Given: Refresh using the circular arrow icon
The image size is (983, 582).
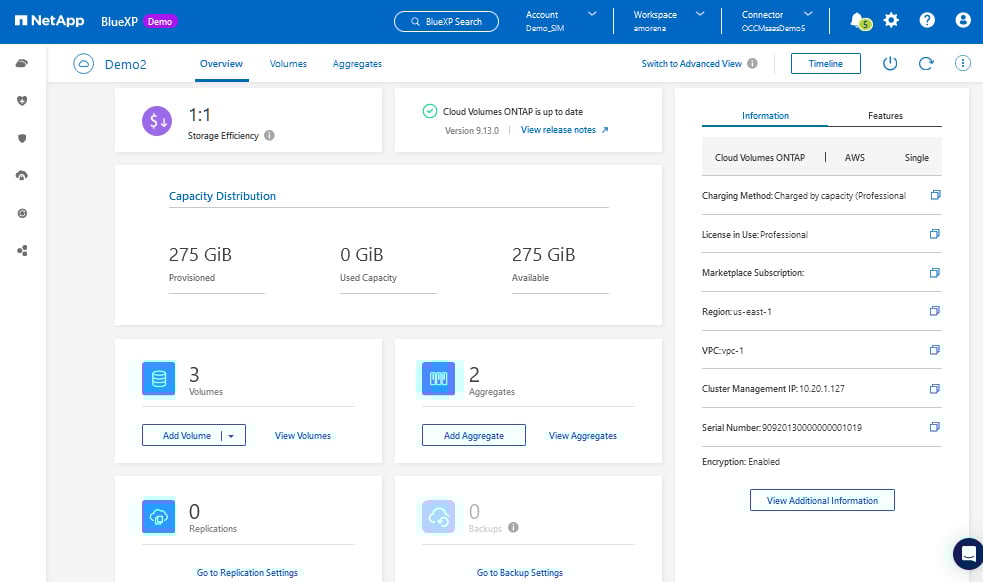Looking at the screenshot, I should pyautogui.click(x=926, y=64).
